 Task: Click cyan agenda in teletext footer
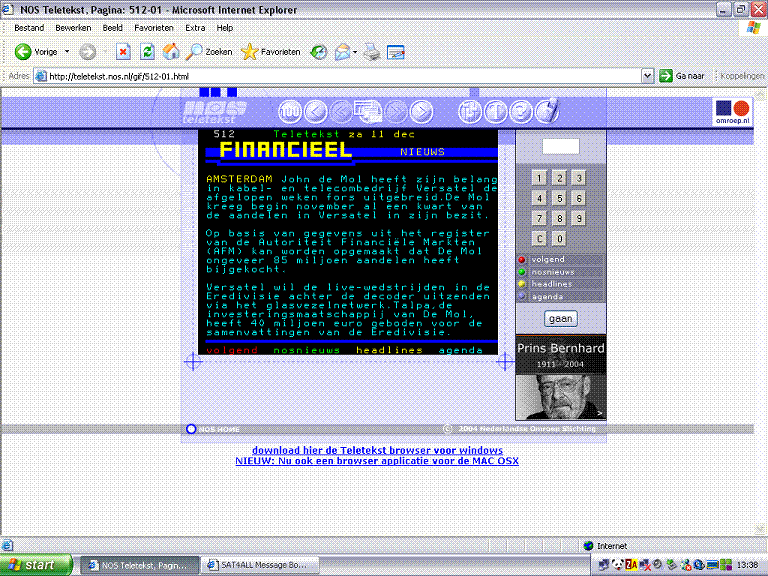(x=460, y=350)
